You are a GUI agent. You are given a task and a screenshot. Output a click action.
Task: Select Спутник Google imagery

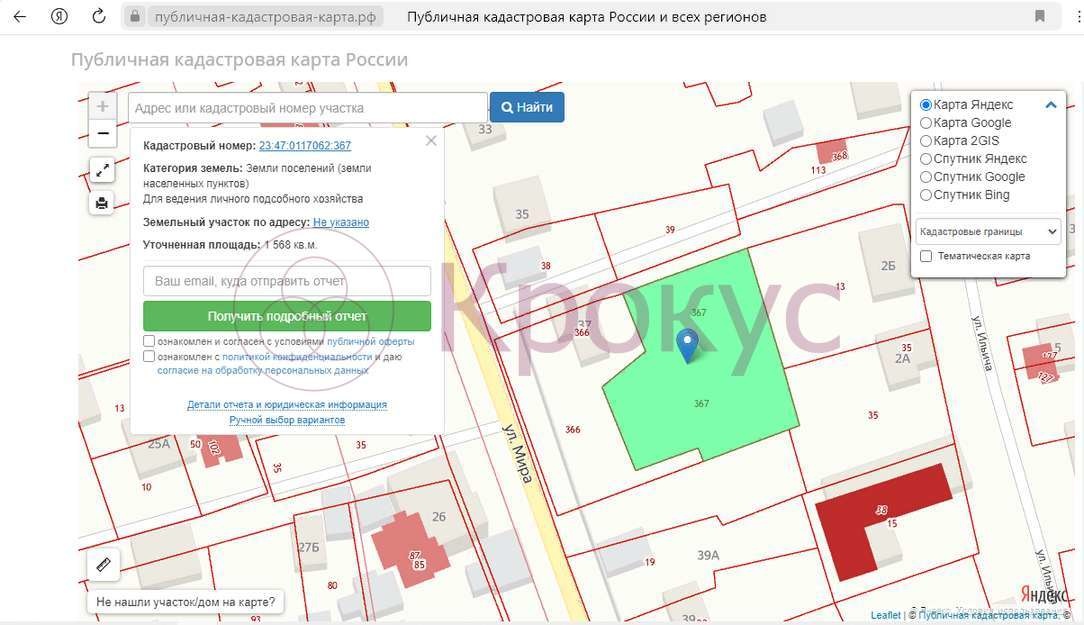(926, 177)
